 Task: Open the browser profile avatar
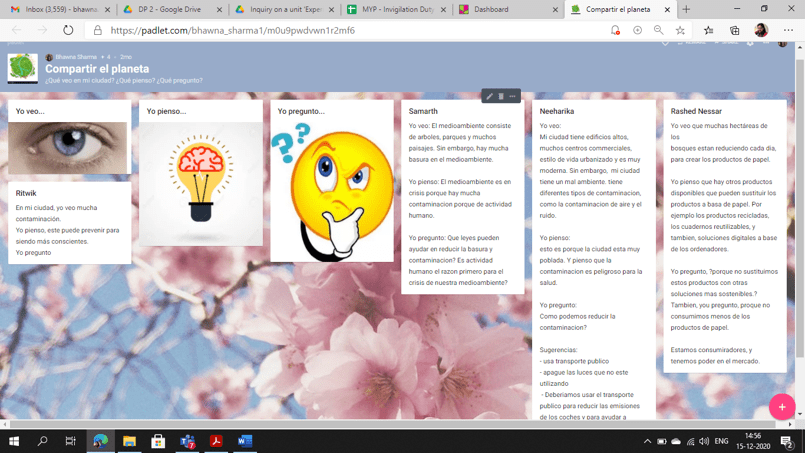[761, 30]
